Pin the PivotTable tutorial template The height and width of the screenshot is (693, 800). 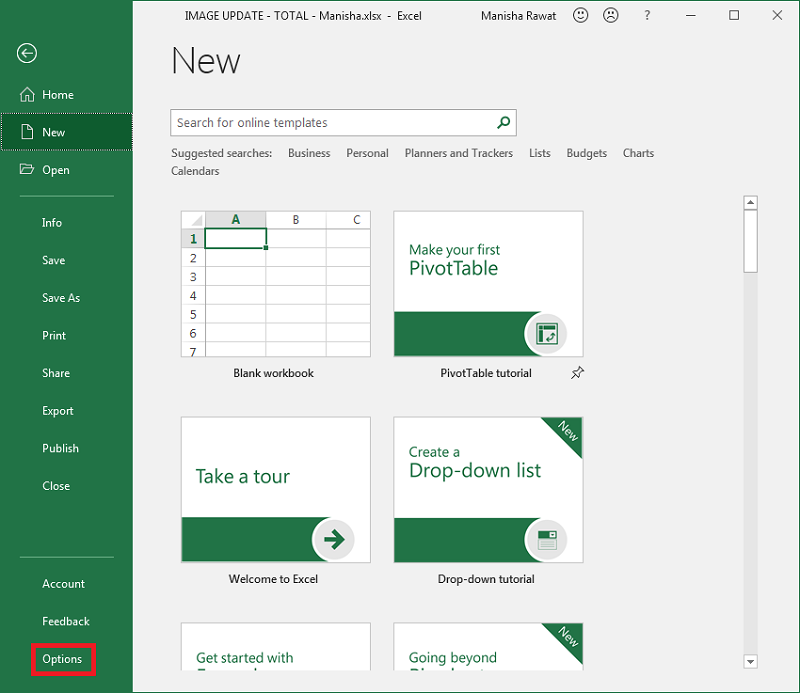tap(577, 373)
